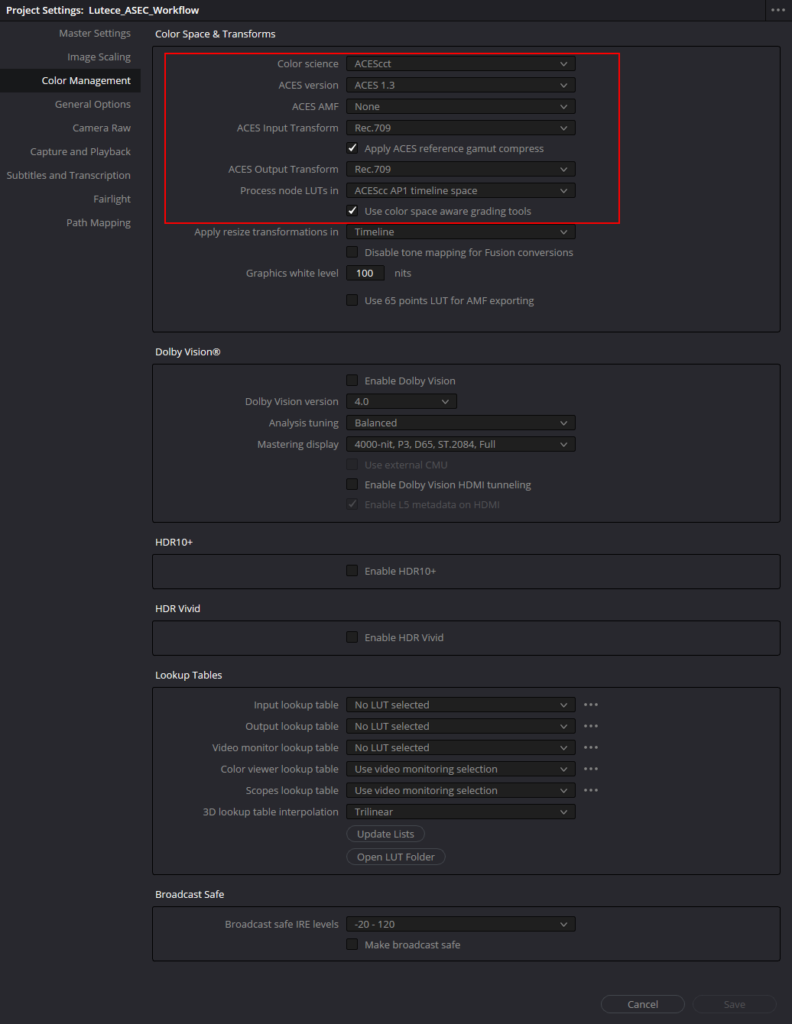This screenshot has height=1024, width=792.
Task: Open the Color science dropdown
Action: 460,64
